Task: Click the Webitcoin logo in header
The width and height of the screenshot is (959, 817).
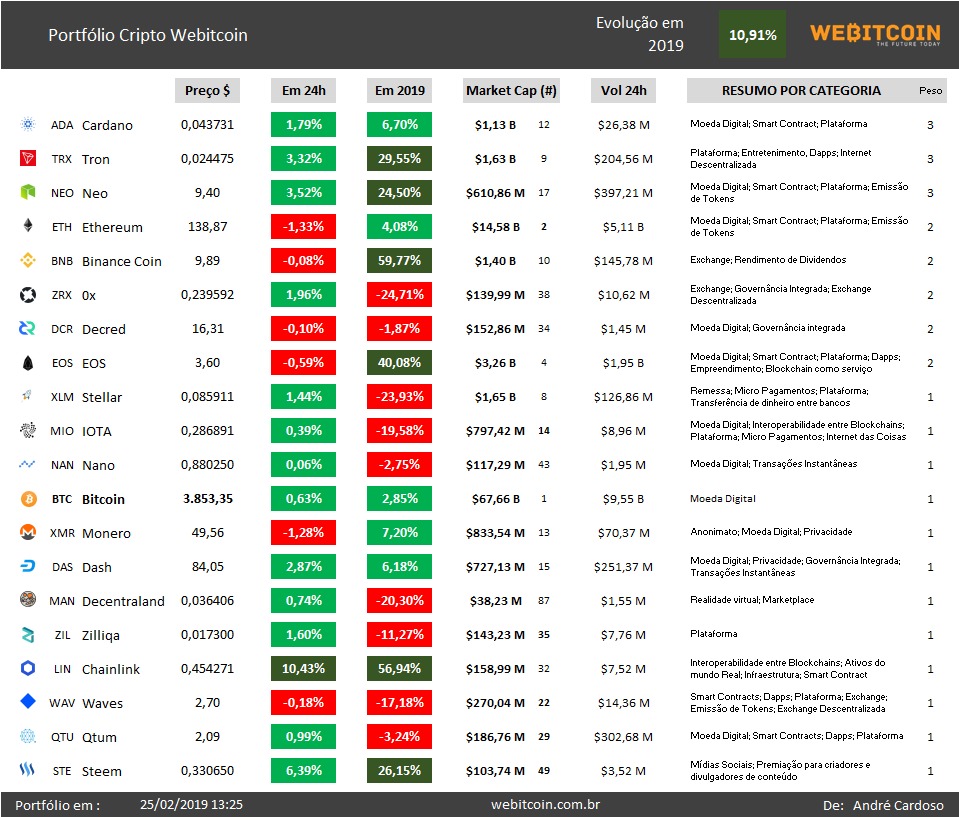Action: tap(875, 34)
